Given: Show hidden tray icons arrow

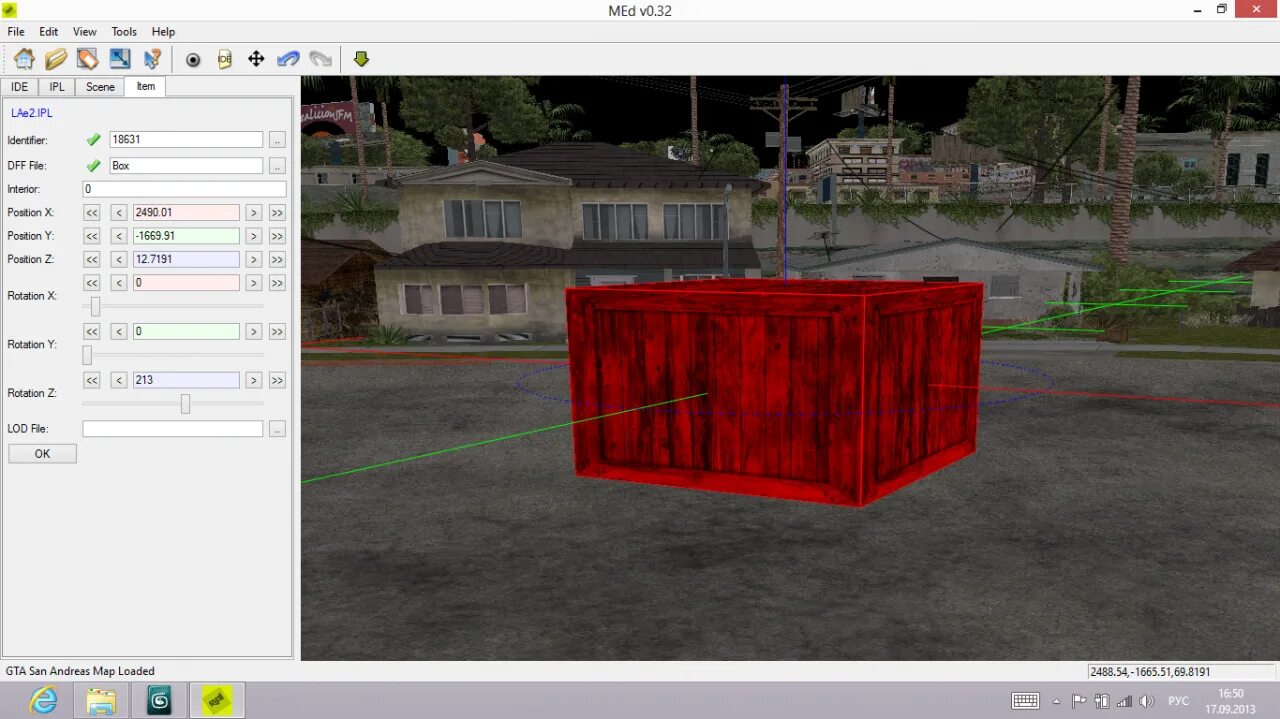Looking at the screenshot, I should tap(1056, 701).
